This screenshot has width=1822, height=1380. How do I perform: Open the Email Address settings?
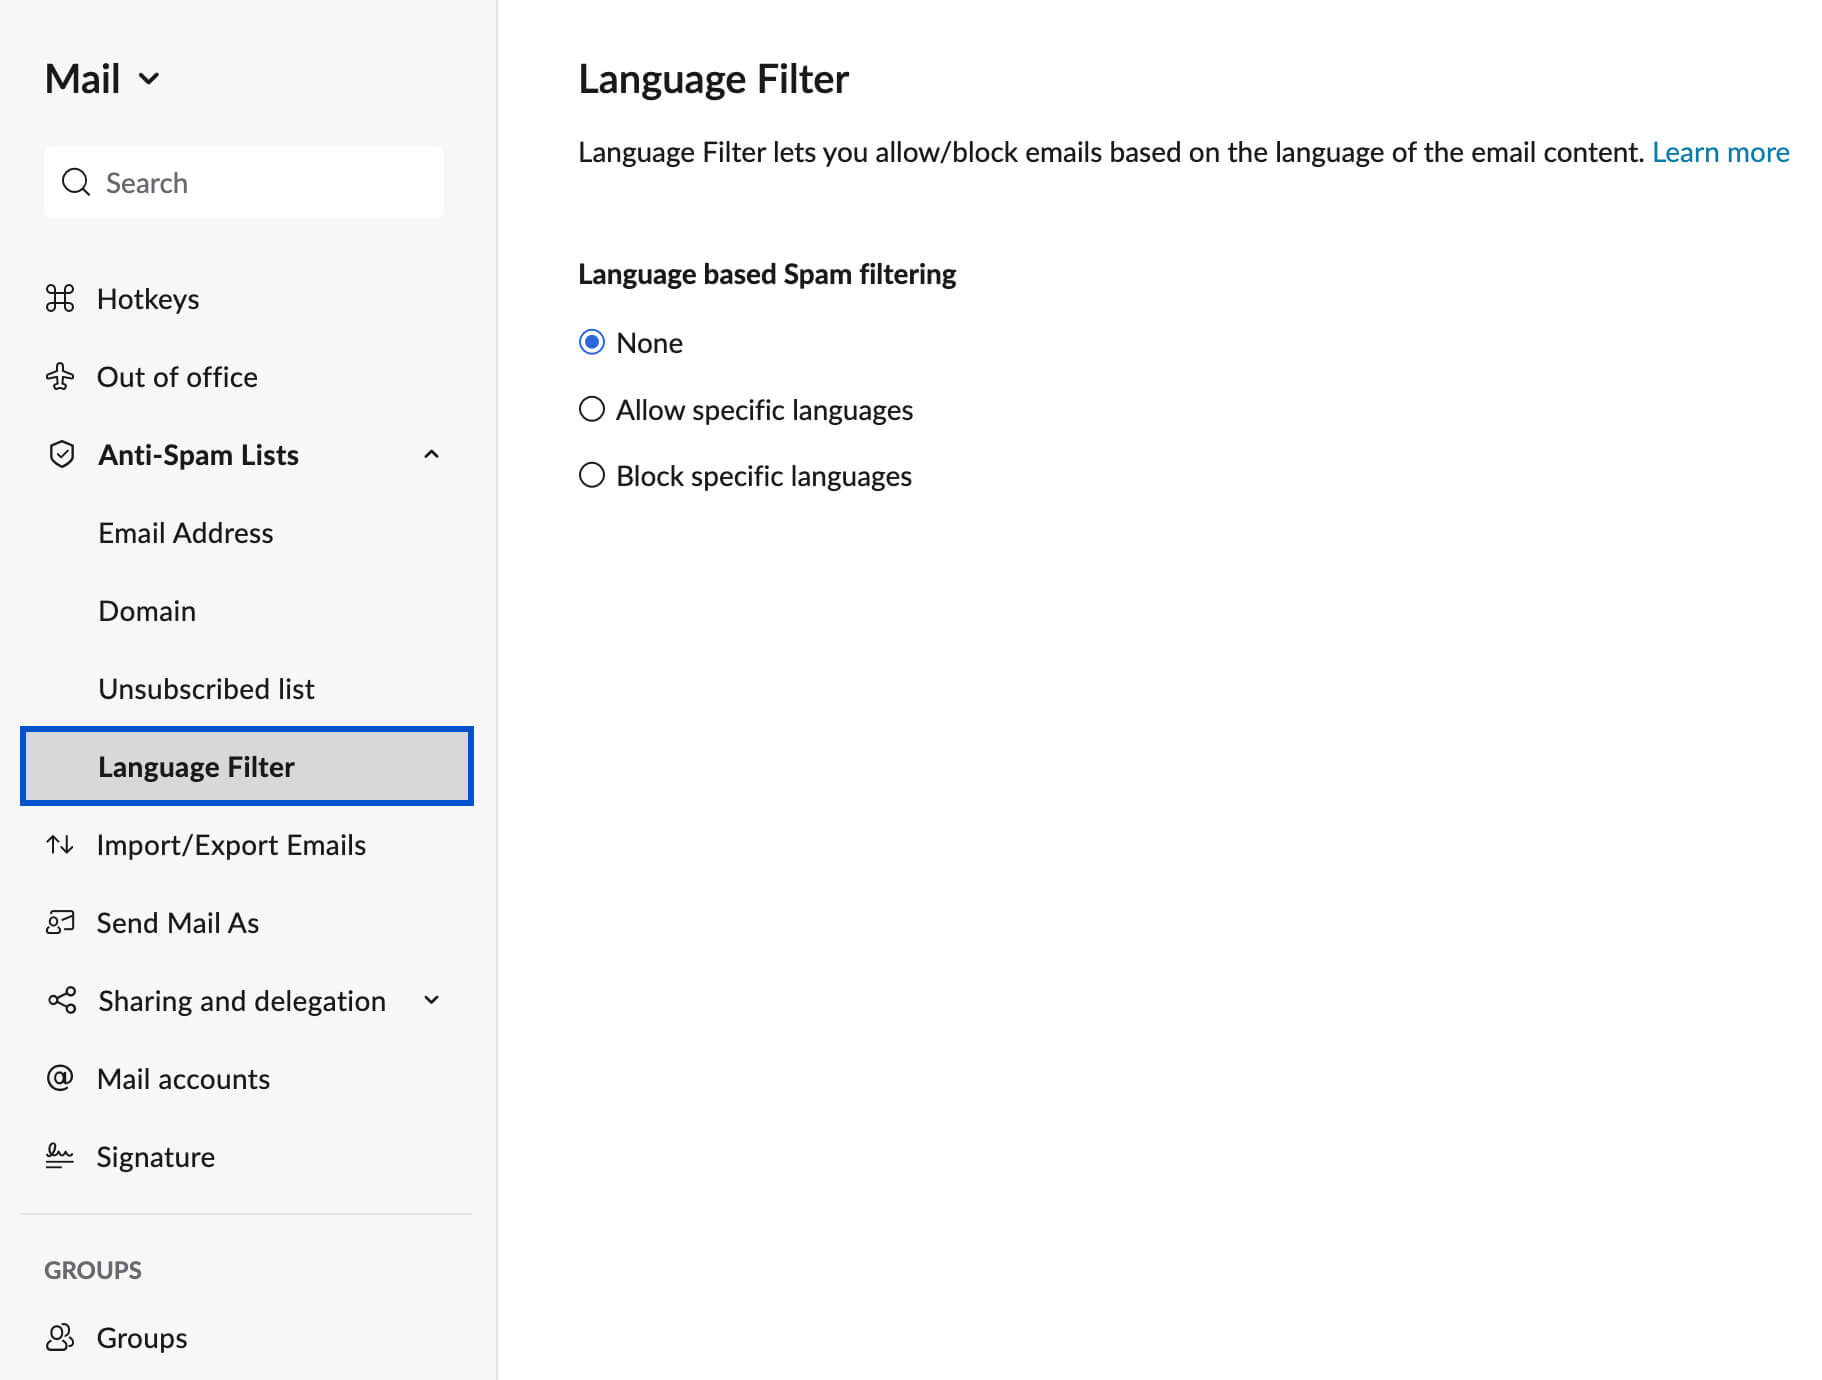point(185,532)
